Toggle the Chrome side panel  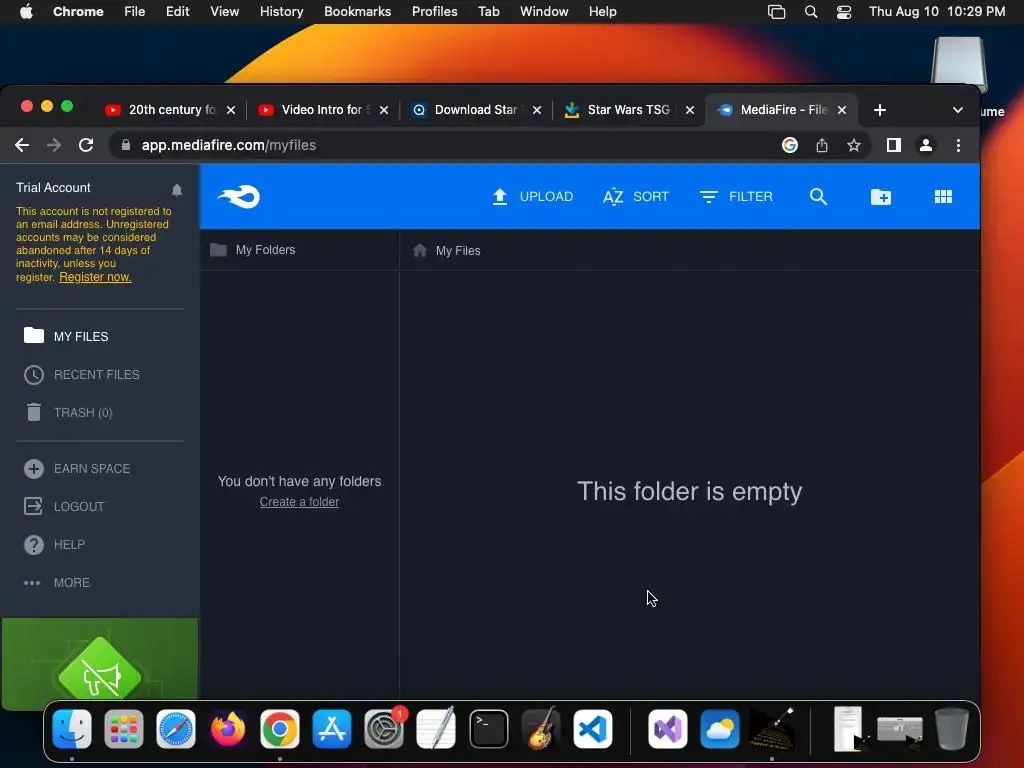click(893, 145)
